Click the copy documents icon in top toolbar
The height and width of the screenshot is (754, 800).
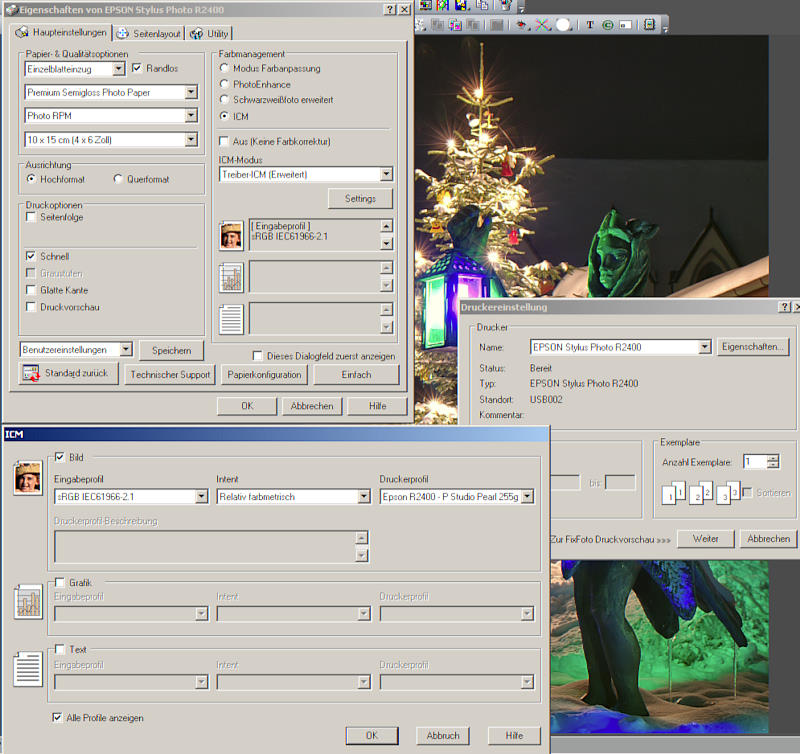482,5
